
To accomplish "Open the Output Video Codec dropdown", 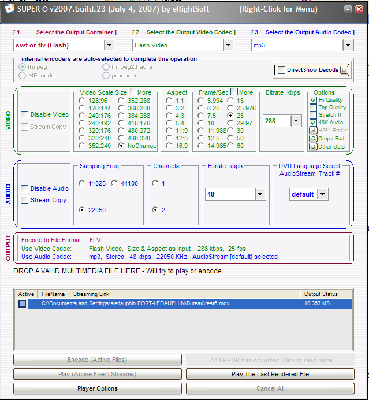I will click(228, 45).
